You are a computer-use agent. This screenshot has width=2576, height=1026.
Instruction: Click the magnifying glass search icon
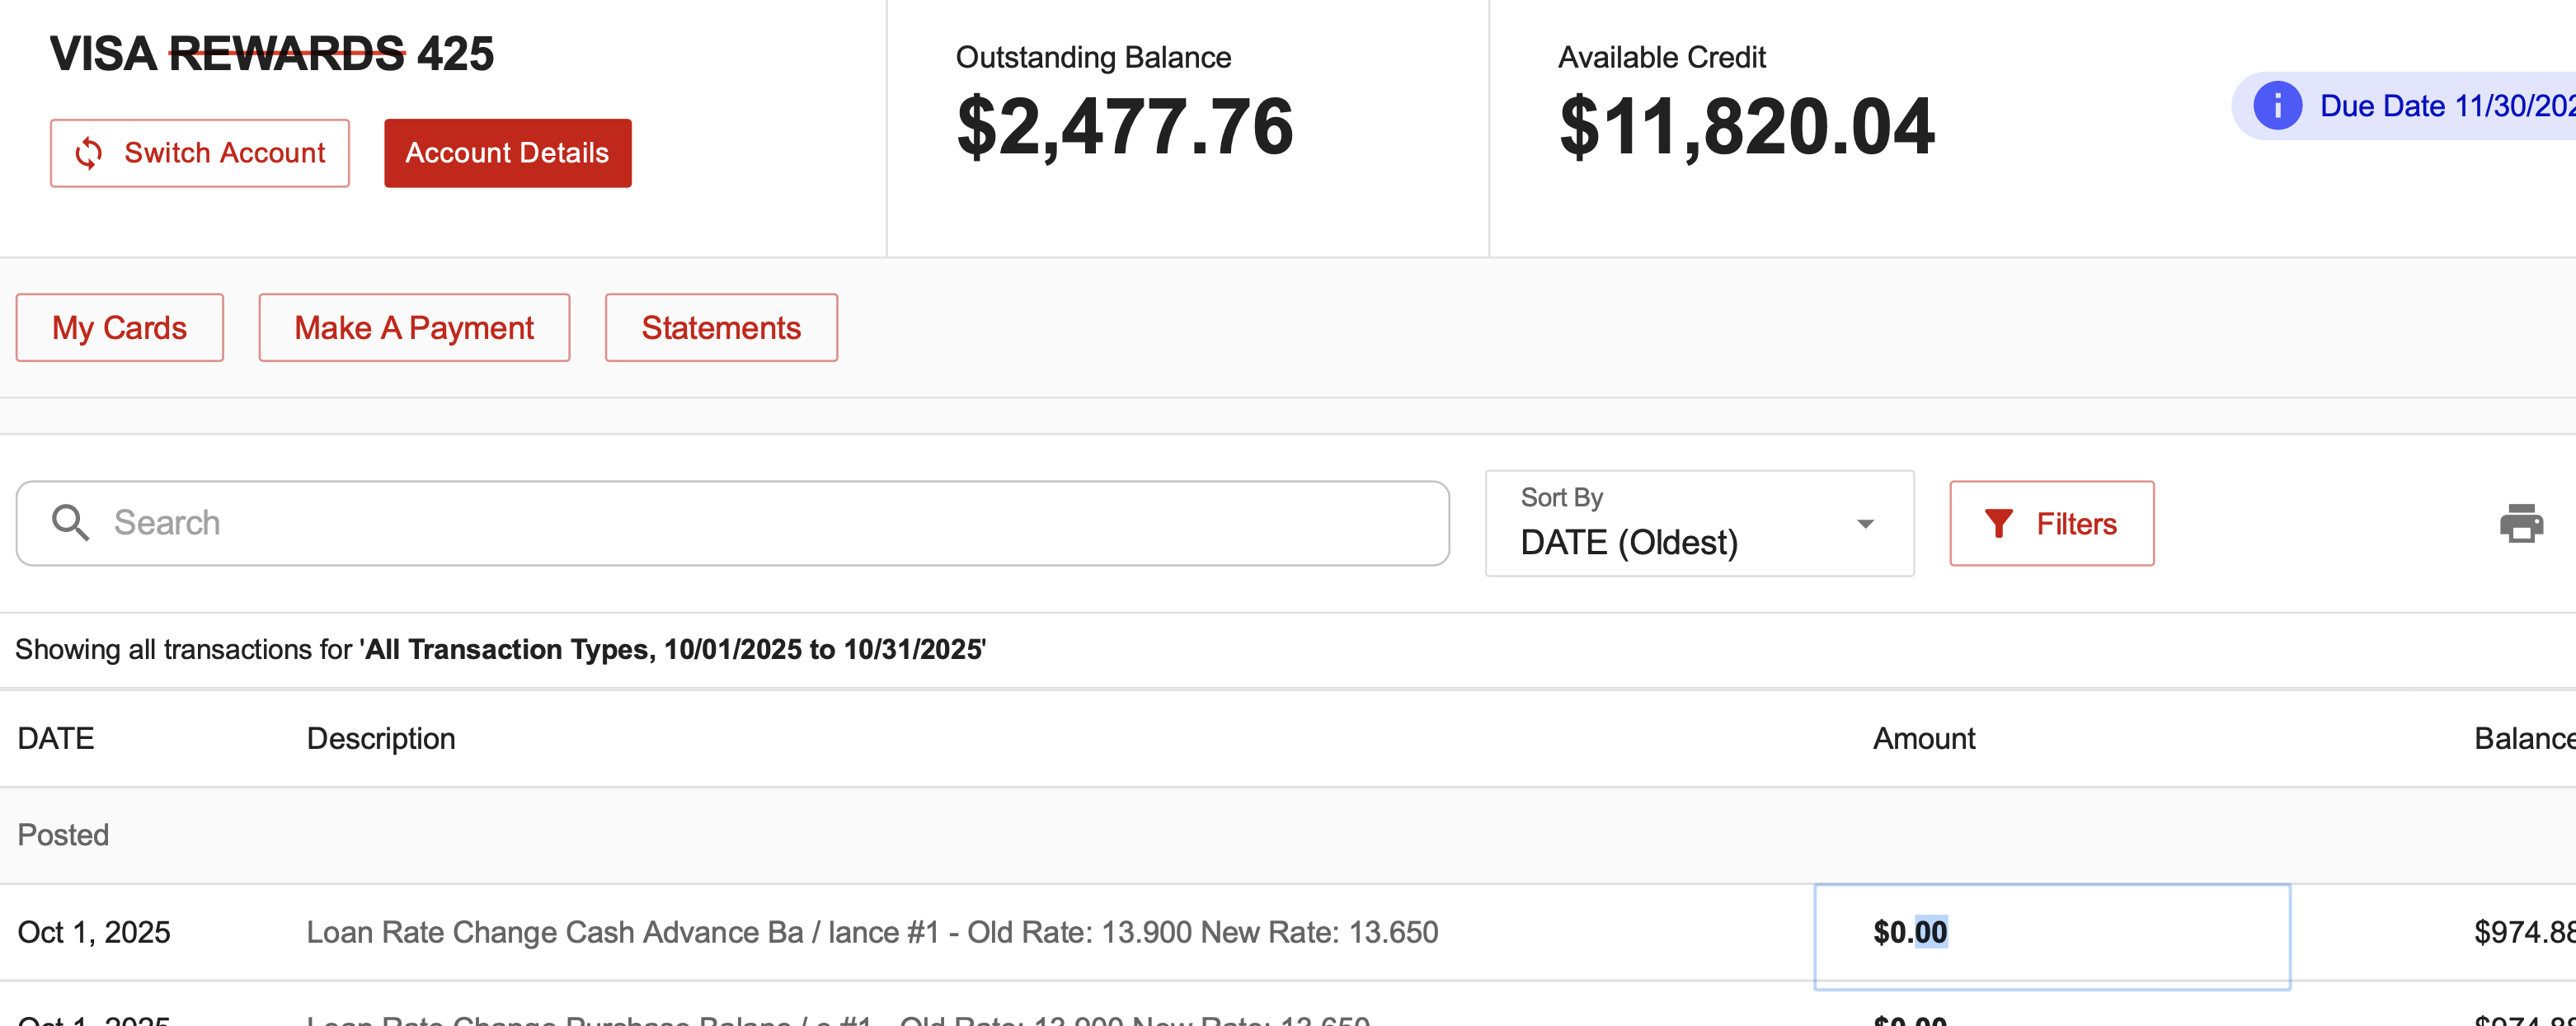coord(70,523)
